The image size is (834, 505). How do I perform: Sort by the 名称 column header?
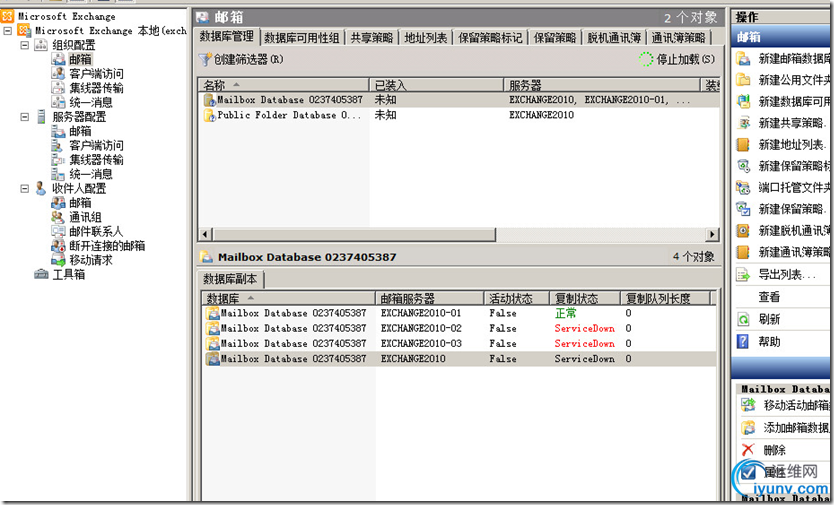pos(284,85)
